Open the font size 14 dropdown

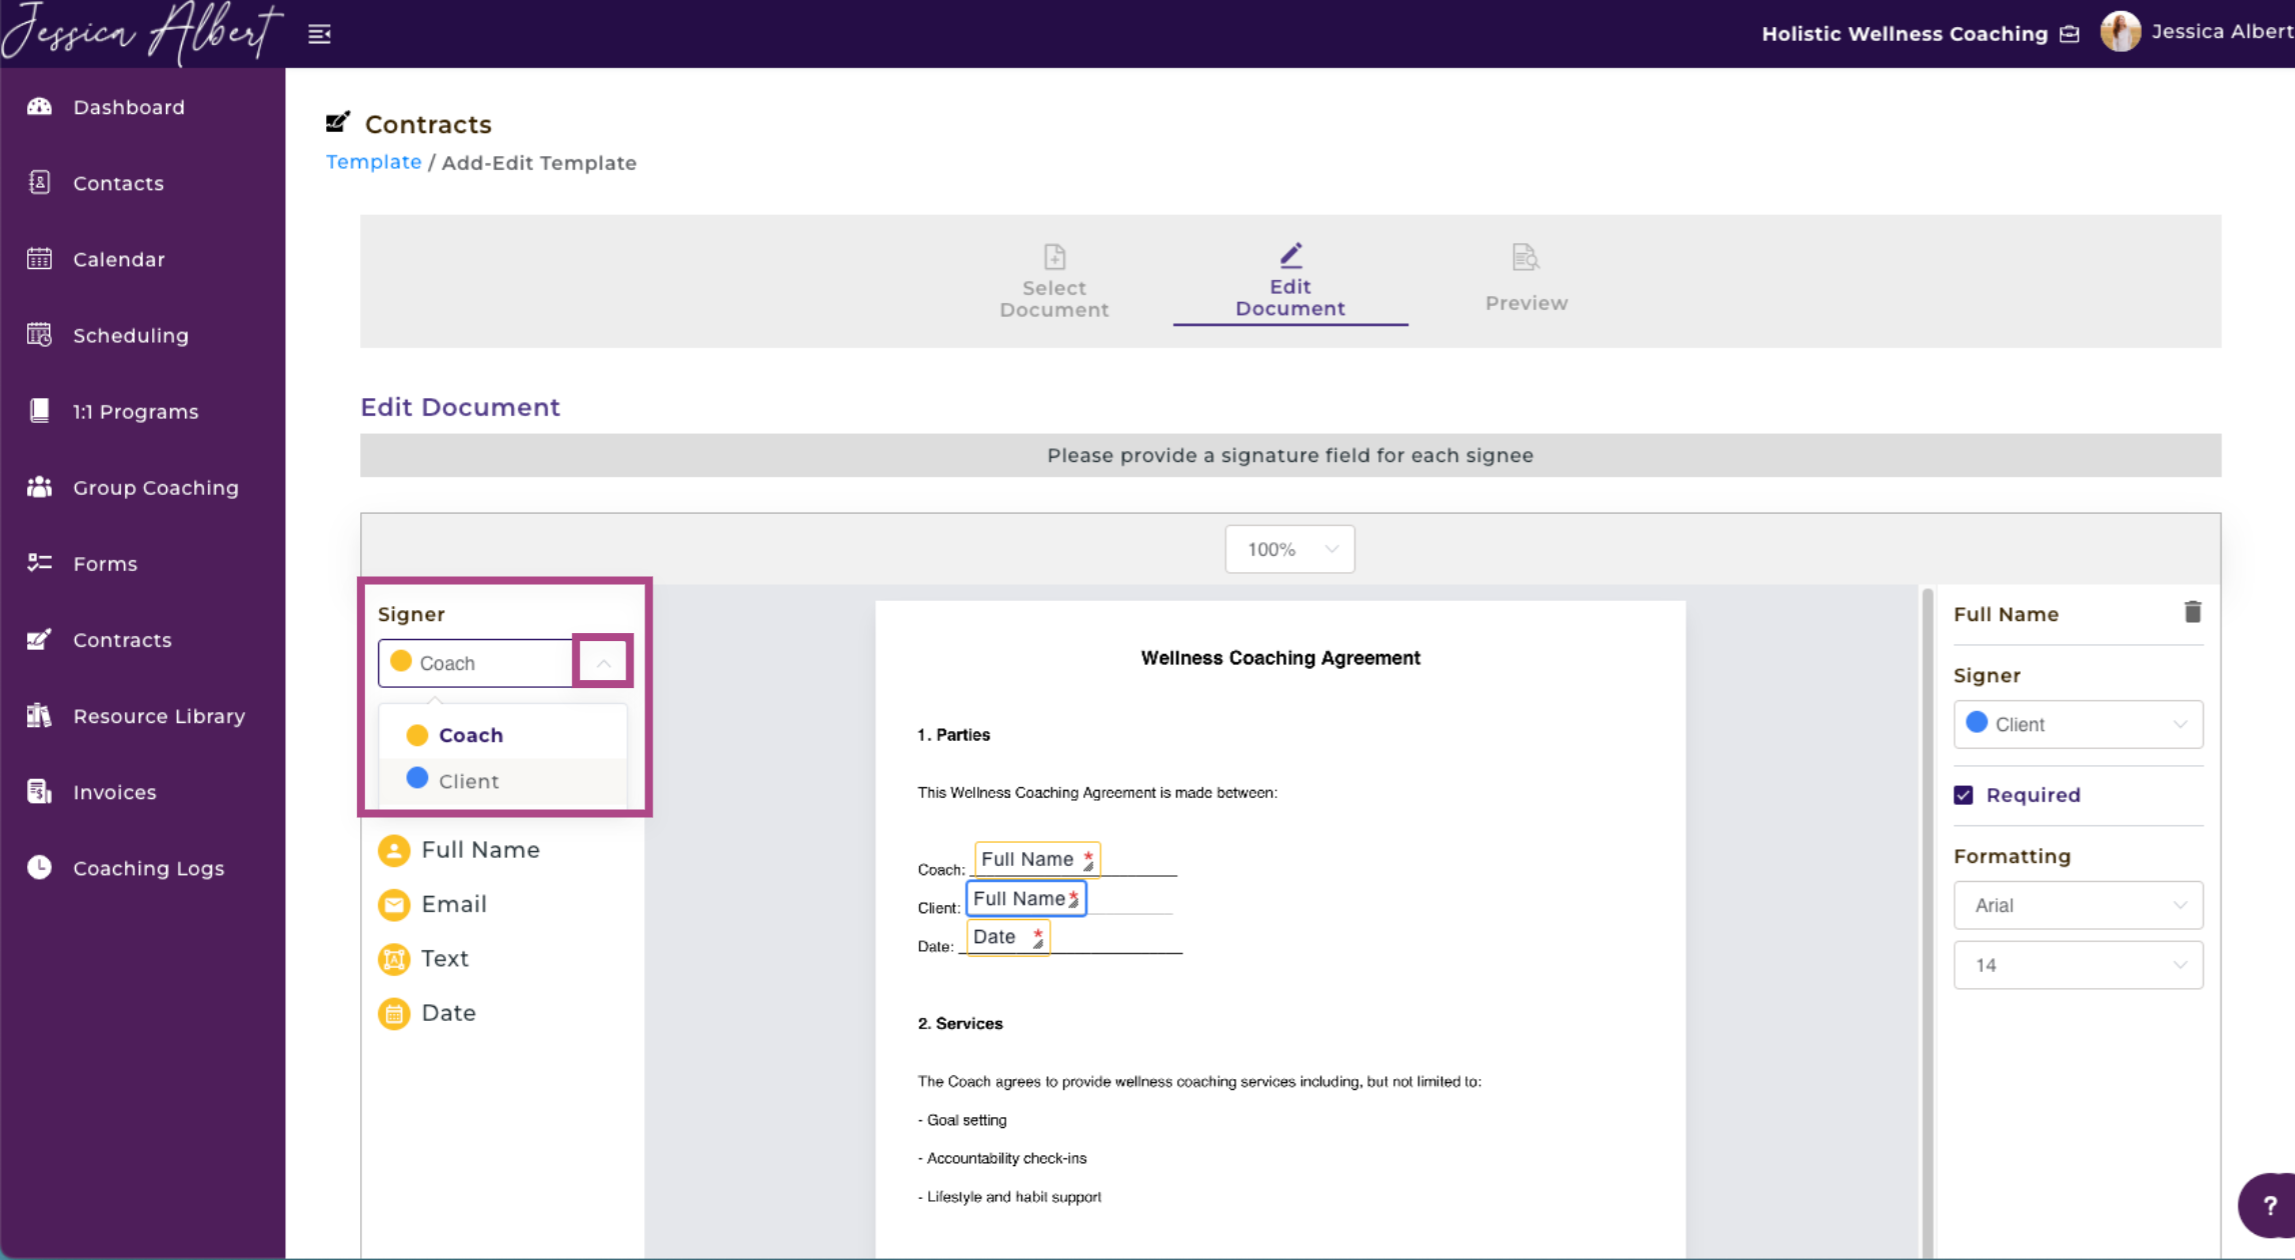(x=2078, y=965)
